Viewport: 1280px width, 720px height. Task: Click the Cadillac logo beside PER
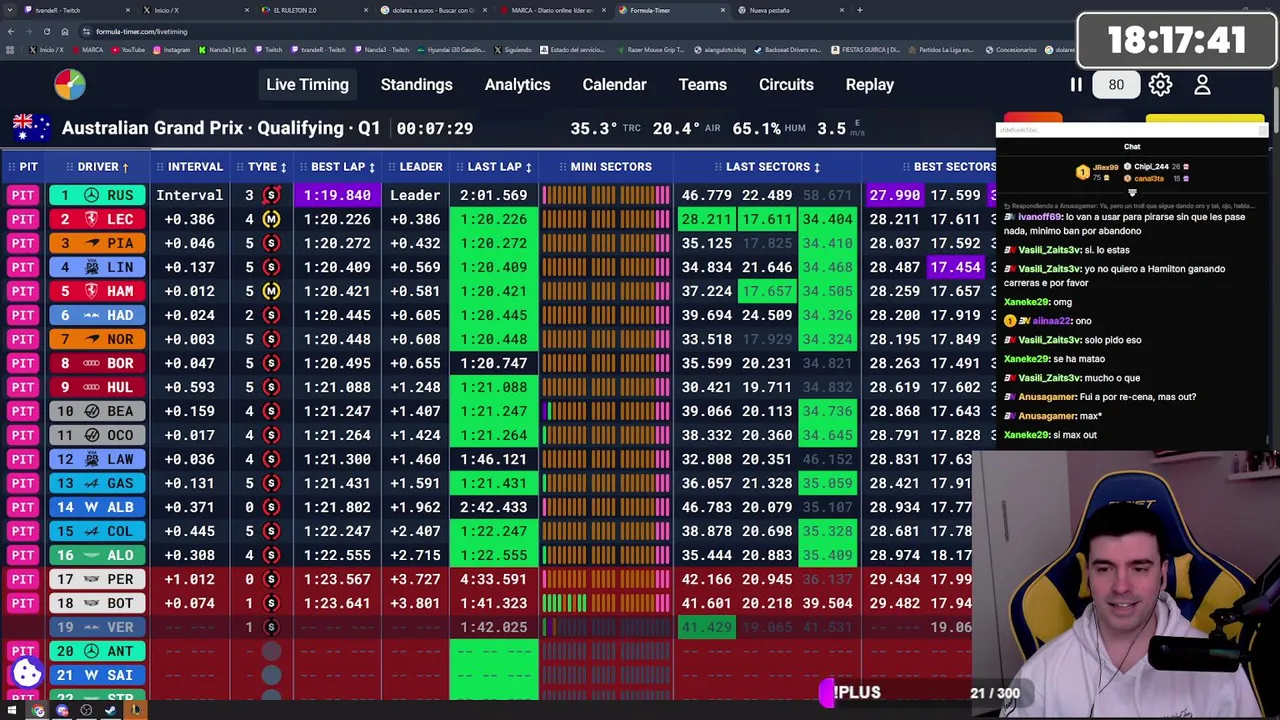click(x=92, y=579)
